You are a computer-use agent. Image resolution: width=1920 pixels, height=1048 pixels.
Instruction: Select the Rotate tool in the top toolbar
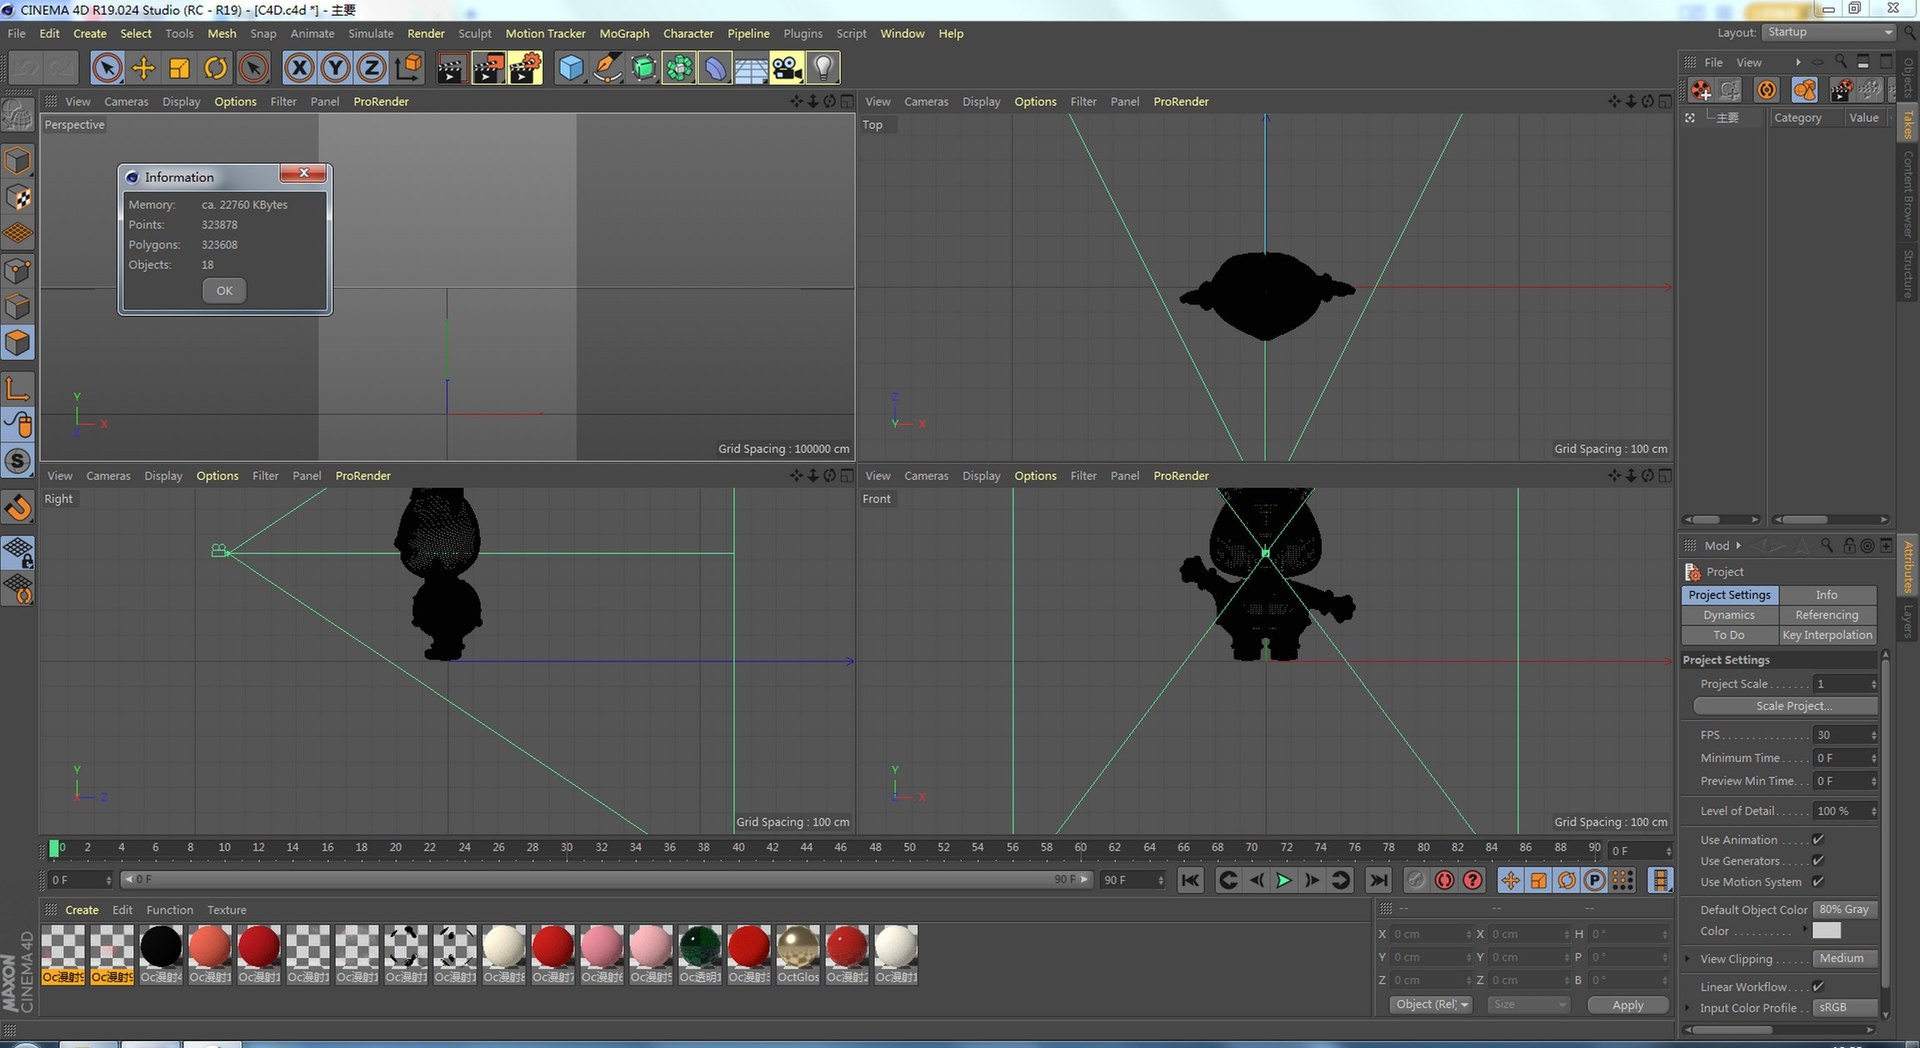pos(215,68)
